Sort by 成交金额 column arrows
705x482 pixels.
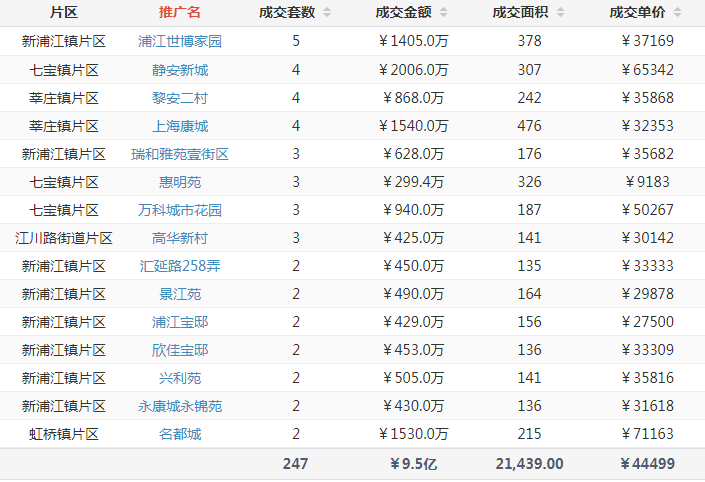pos(443,13)
